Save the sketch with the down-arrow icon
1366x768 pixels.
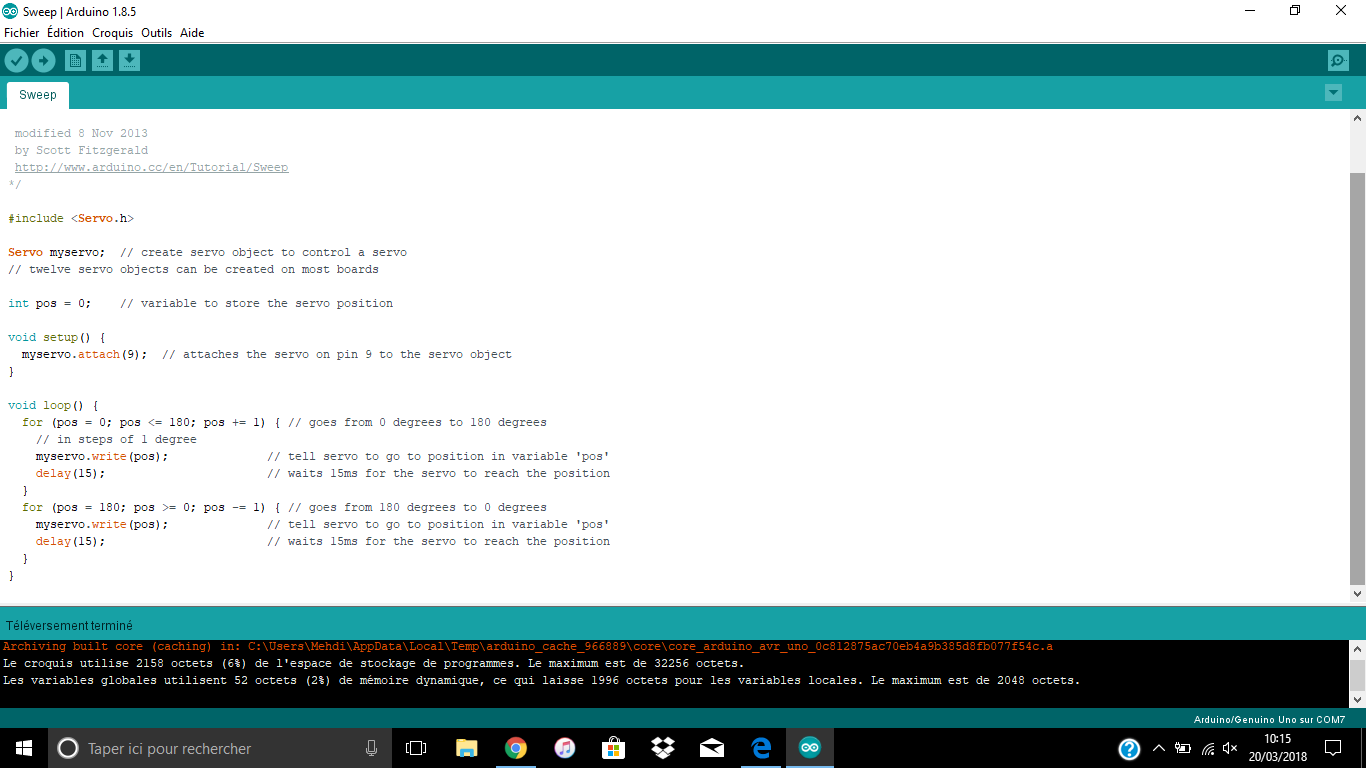[129, 61]
